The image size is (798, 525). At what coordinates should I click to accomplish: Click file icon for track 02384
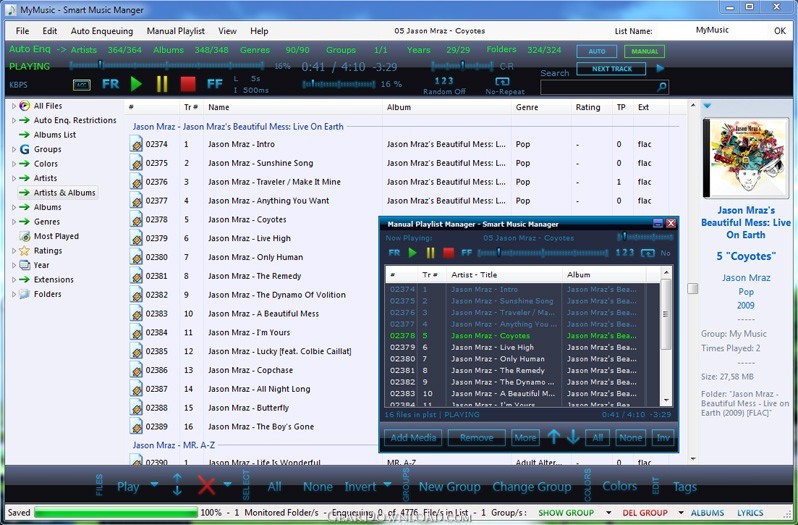coord(136,333)
